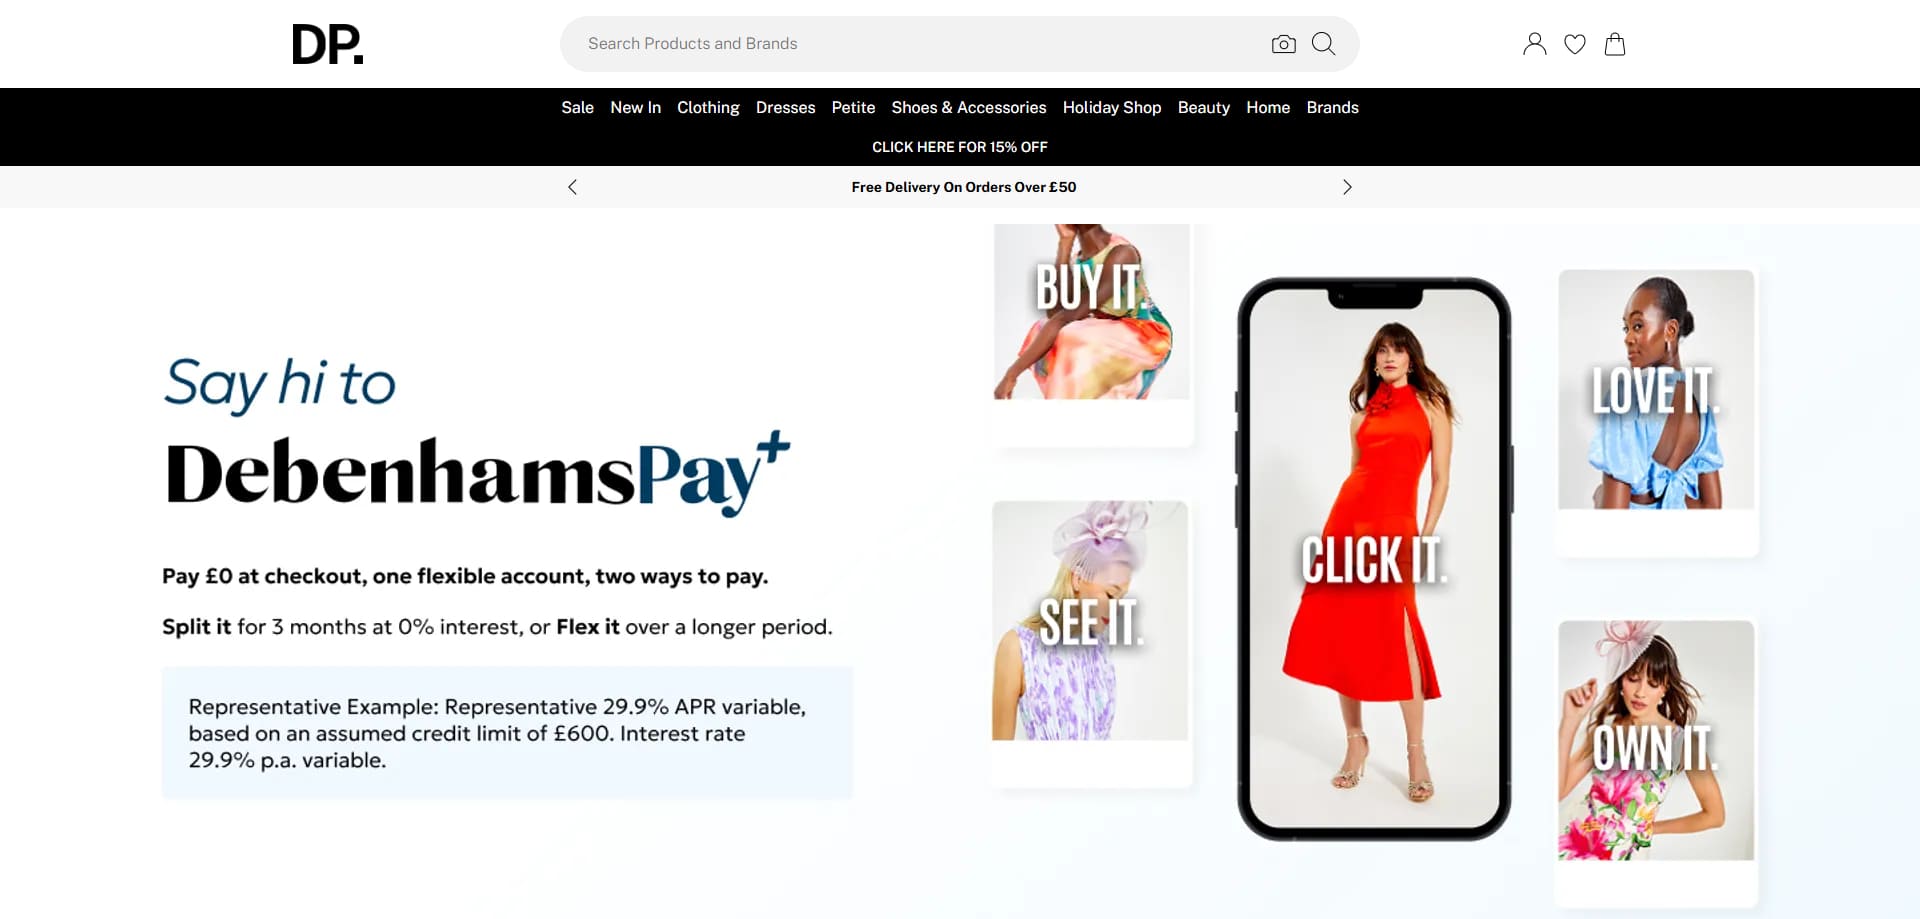The image size is (1920, 919).
Task: Open Shoes & Accessories menu
Action: click(968, 107)
